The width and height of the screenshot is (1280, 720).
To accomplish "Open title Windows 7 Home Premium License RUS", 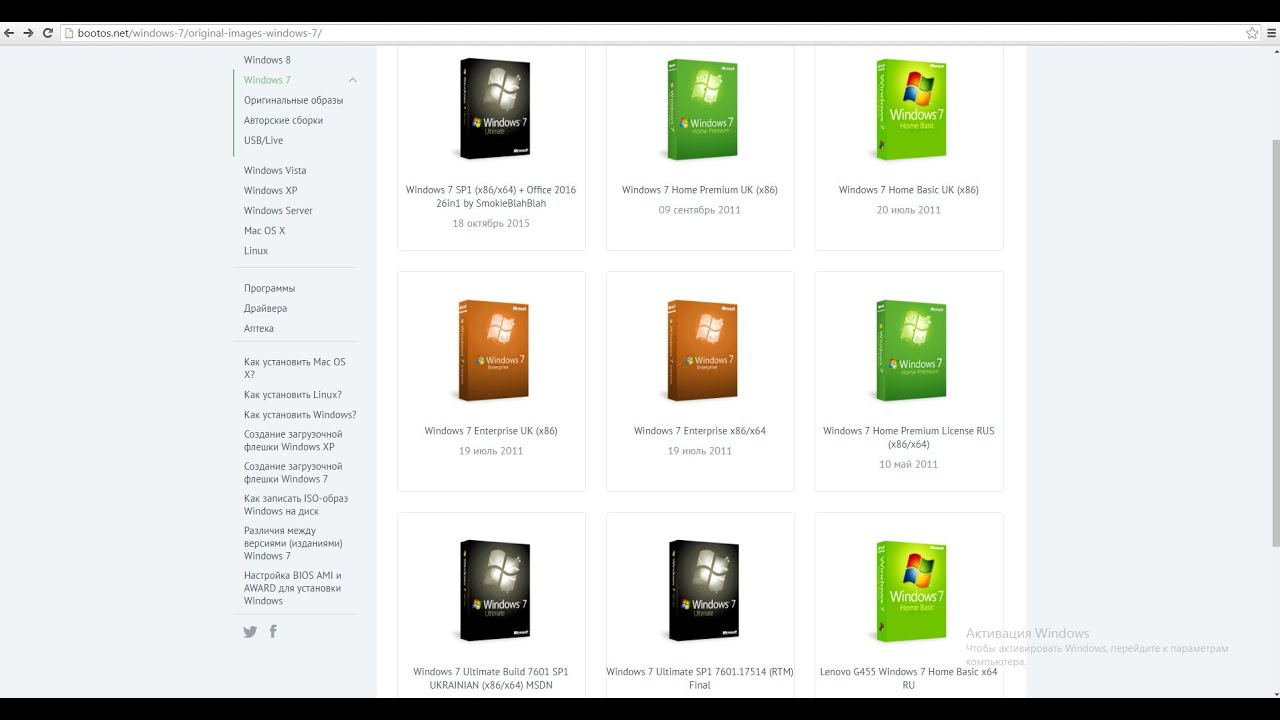I will point(909,437).
